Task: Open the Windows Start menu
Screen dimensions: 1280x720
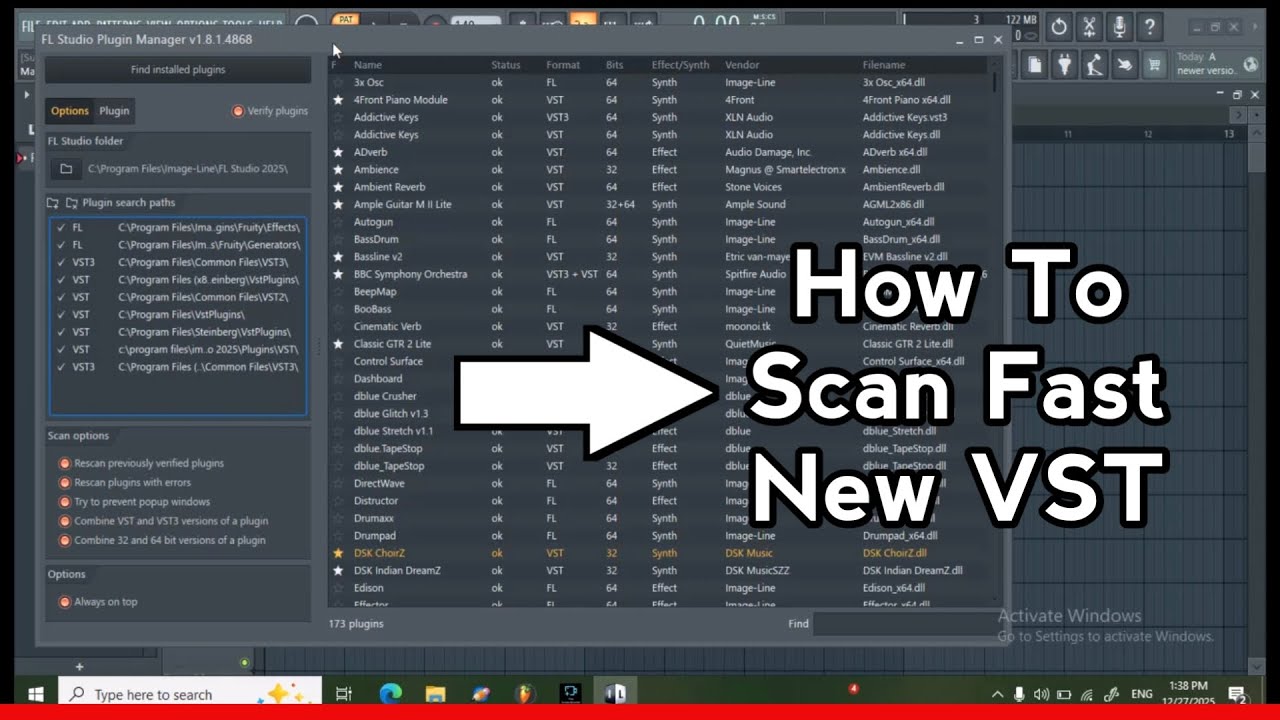Action: (x=36, y=694)
